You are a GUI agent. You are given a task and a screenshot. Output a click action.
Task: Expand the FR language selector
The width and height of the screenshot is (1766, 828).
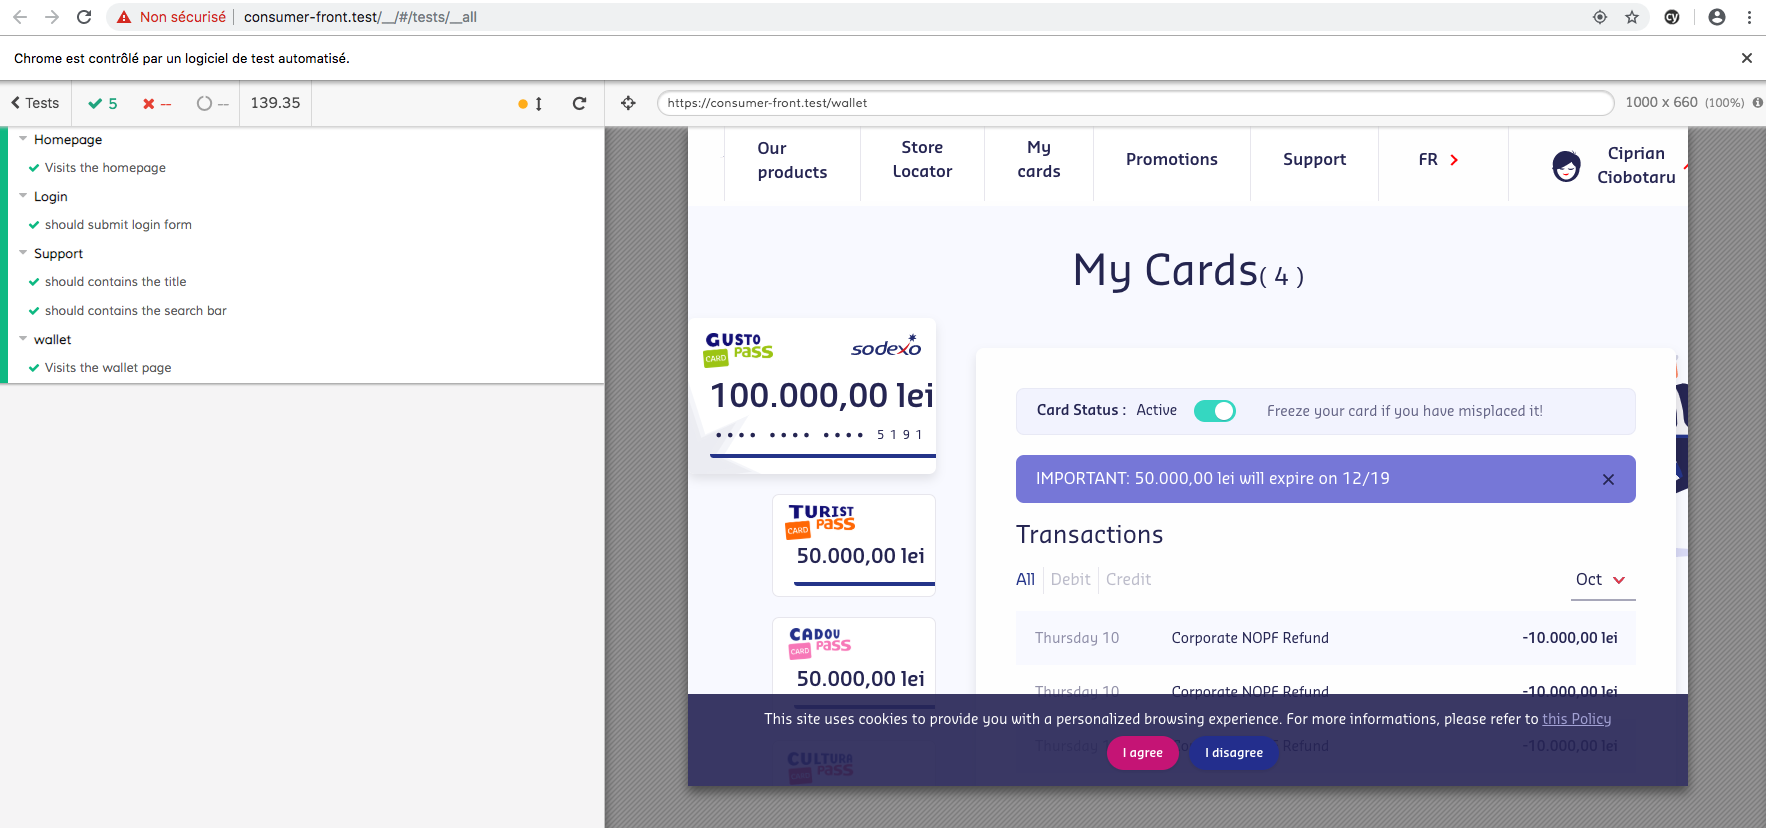click(x=1439, y=160)
